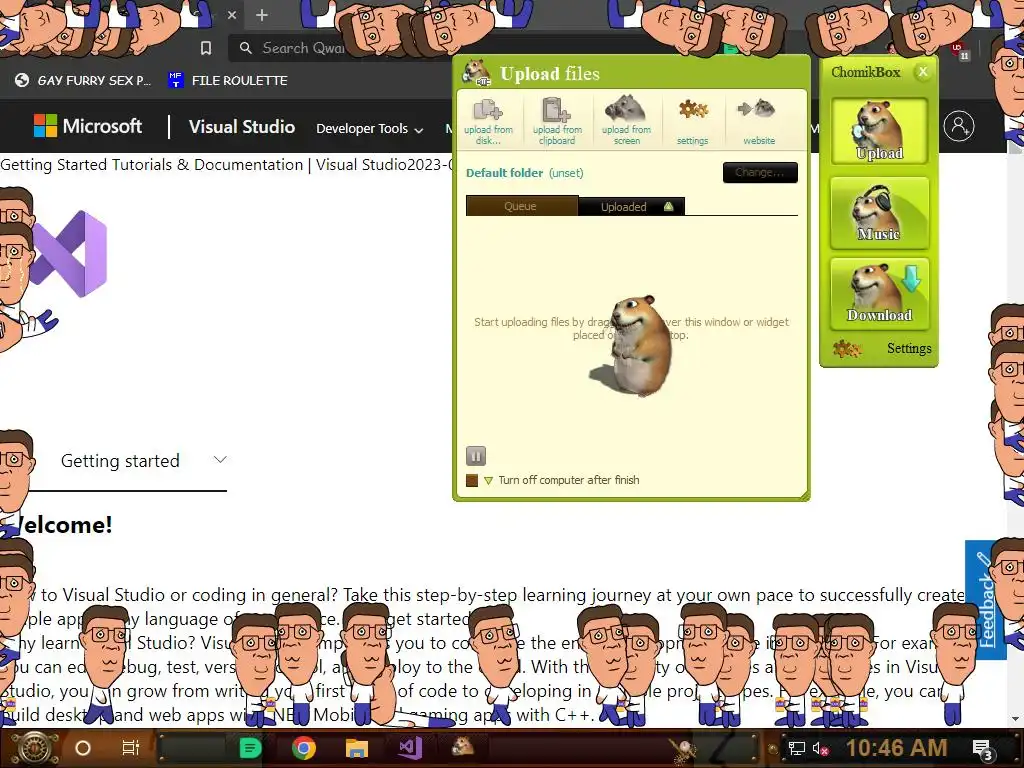The height and width of the screenshot is (768, 1024).
Task: Click the upload from disk icon
Action: coord(488,121)
